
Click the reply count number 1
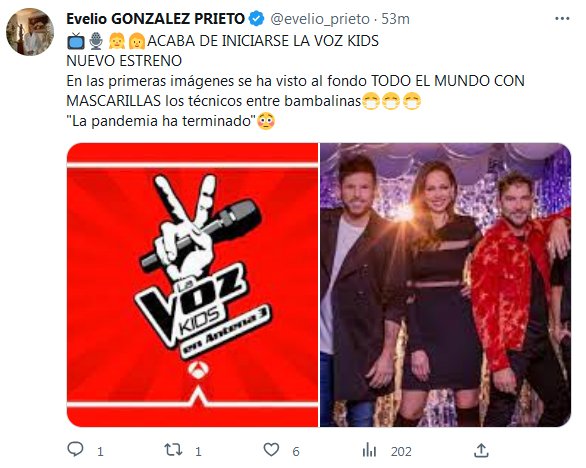100,452
